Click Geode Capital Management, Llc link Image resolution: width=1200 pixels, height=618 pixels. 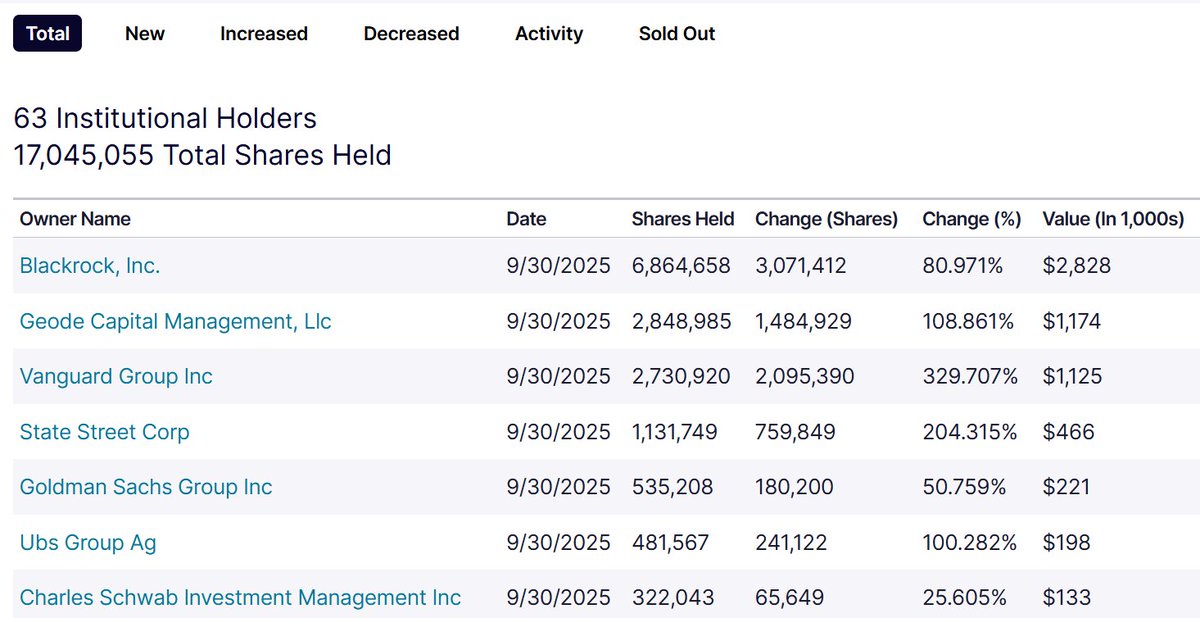click(x=176, y=322)
